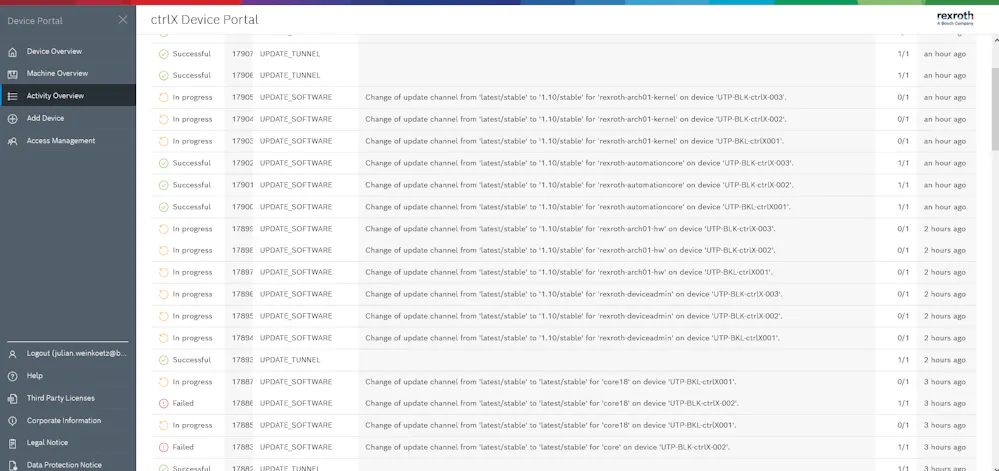Click the ctrlX Device Portal page title
This screenshot has height=471, width=999.
point(205,20)
